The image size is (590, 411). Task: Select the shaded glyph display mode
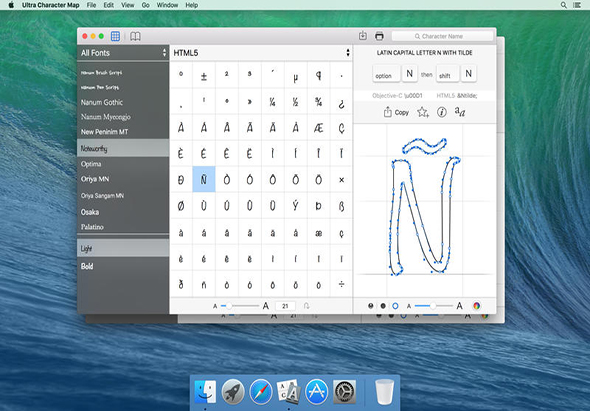pos(371,306)
